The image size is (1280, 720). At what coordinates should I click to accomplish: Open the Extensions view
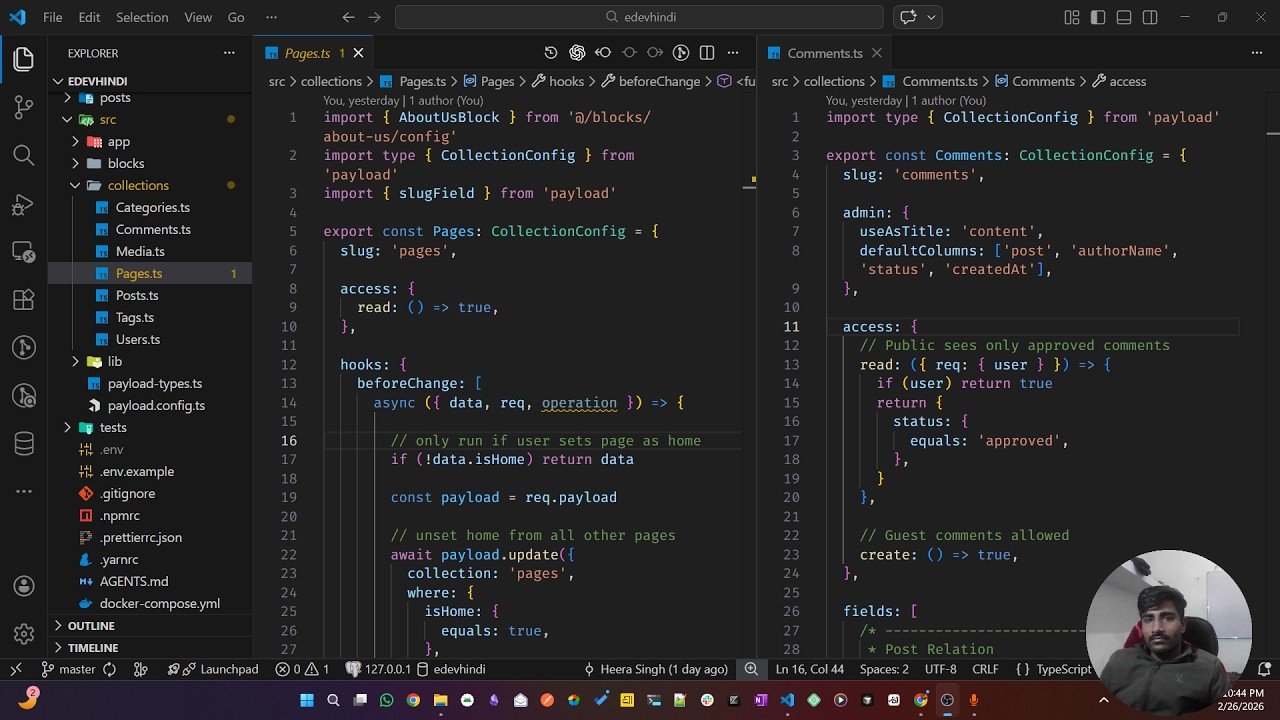pyautogui.click(x=24, y=300)
